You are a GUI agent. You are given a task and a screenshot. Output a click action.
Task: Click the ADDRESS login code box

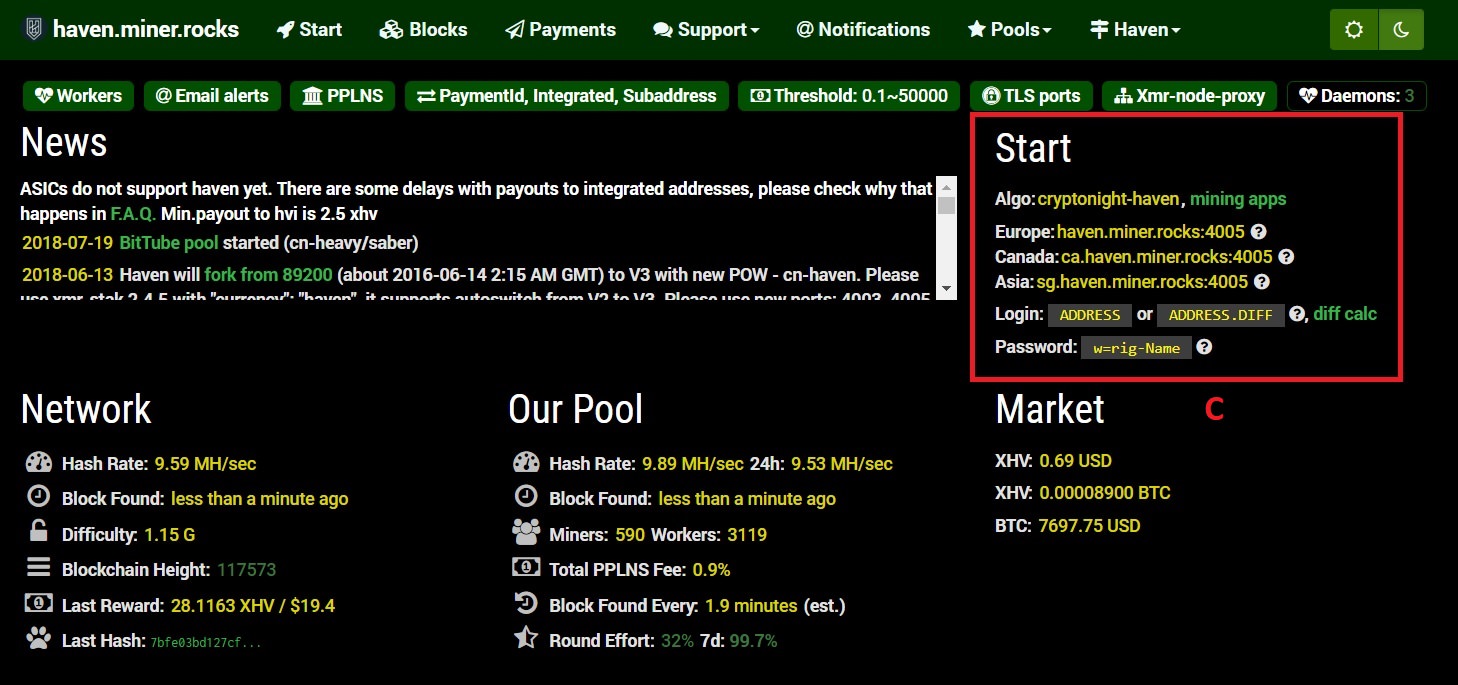(x=1090, y=315)
